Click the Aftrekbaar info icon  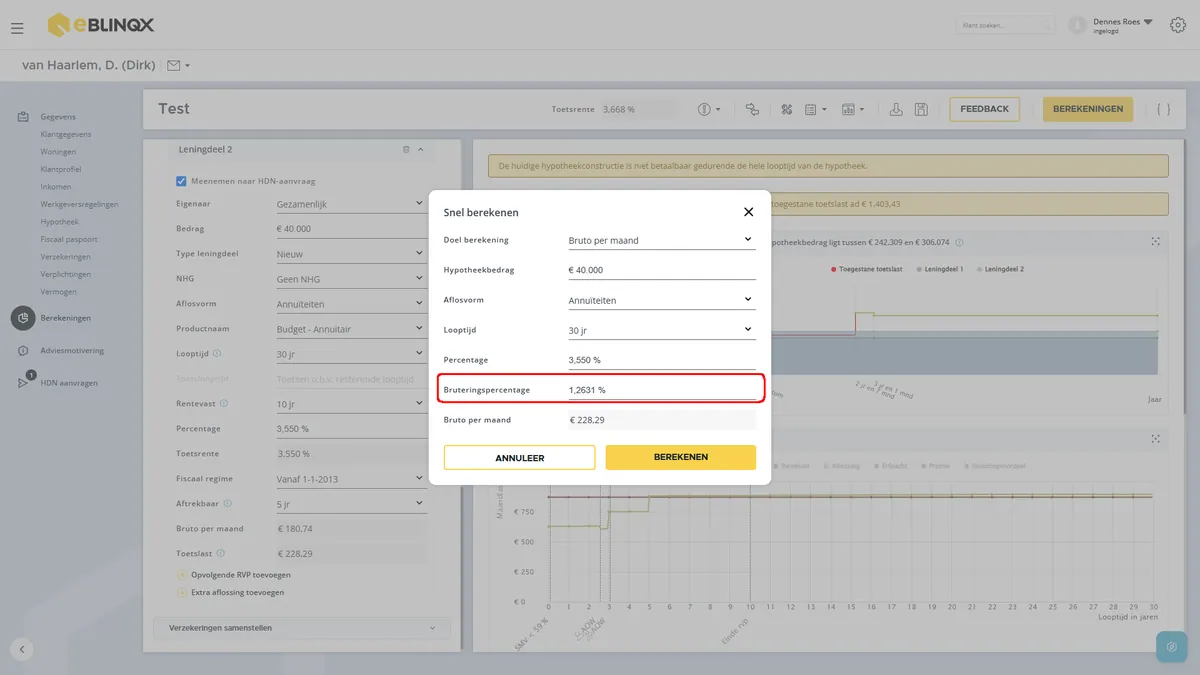(x=228, y=503)
